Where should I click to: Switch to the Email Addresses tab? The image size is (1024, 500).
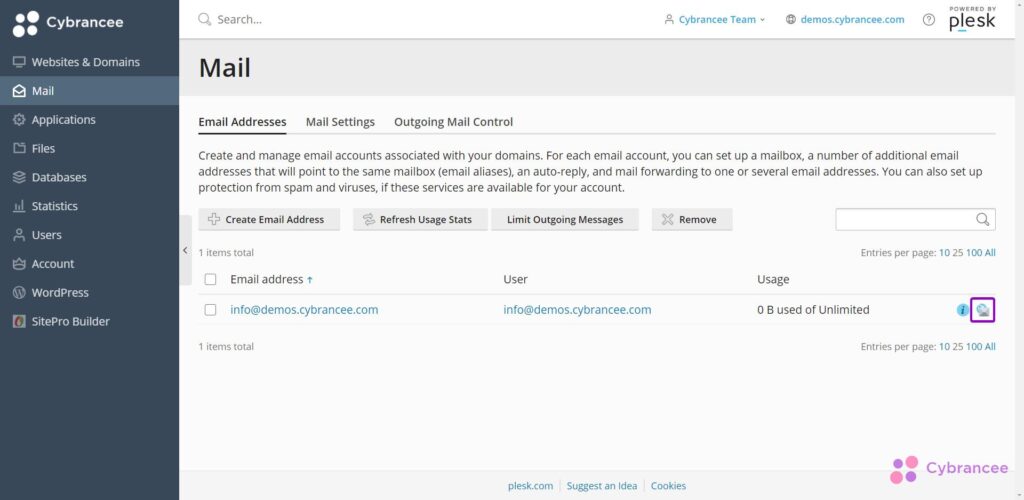(x=242, y=122)
